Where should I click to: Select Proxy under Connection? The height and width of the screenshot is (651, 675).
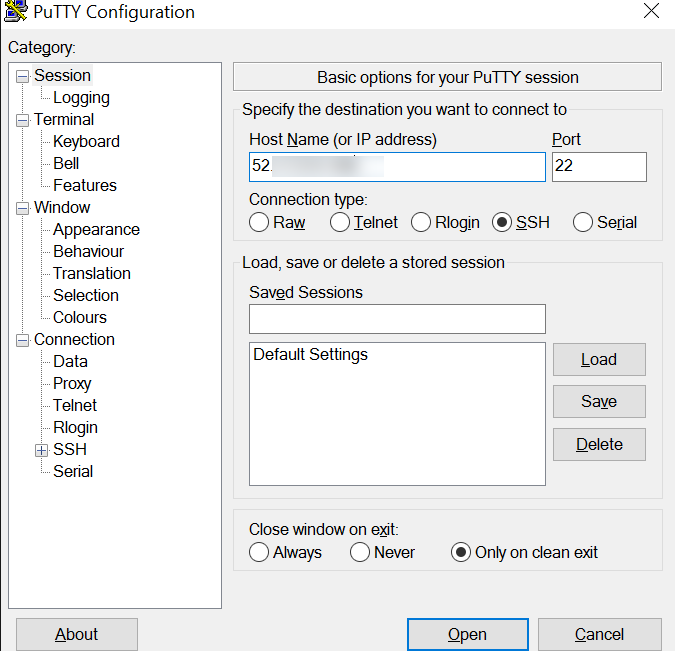[x=72, y=384]
